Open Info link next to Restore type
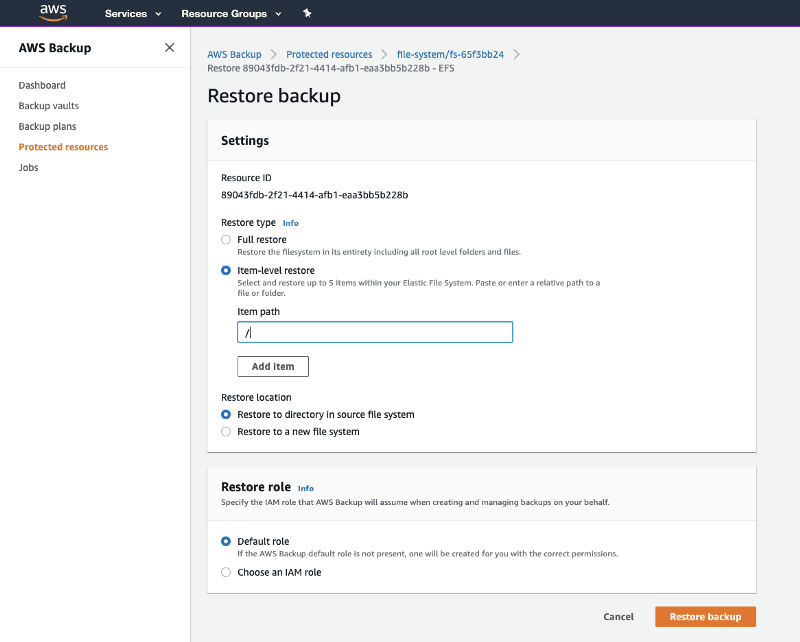 point(290,223)
